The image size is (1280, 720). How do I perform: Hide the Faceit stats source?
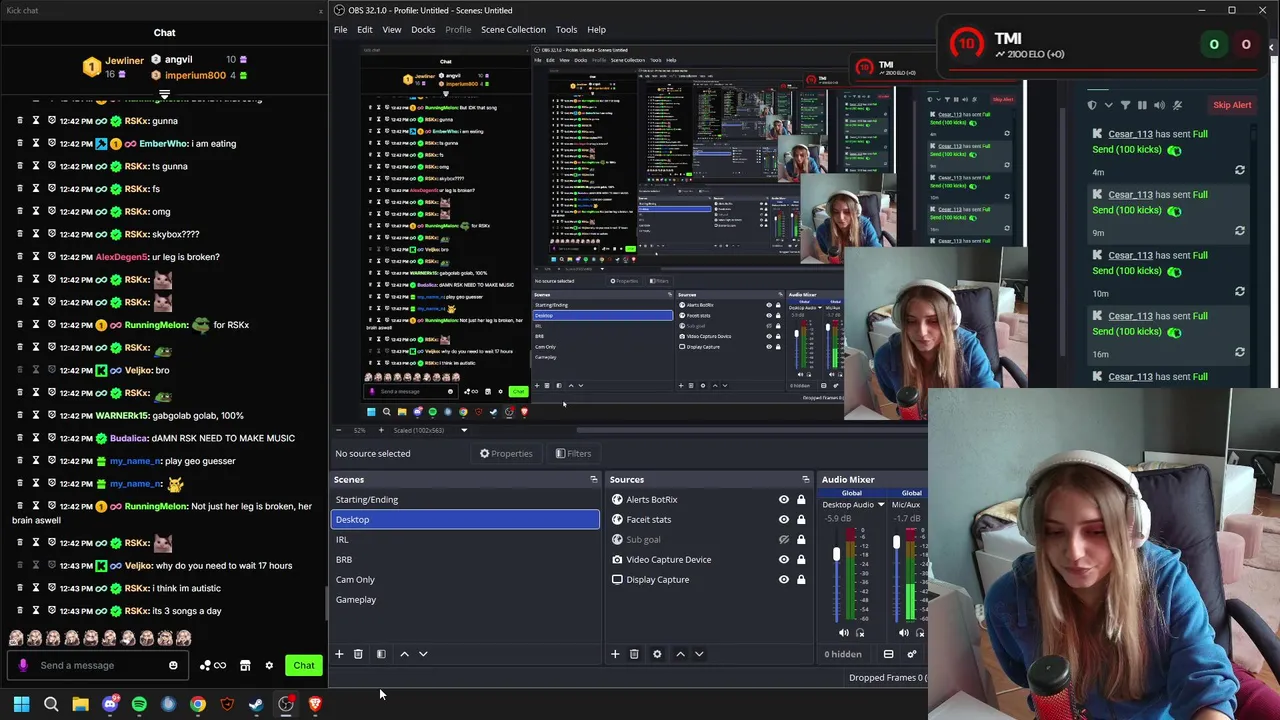[784, 520]
